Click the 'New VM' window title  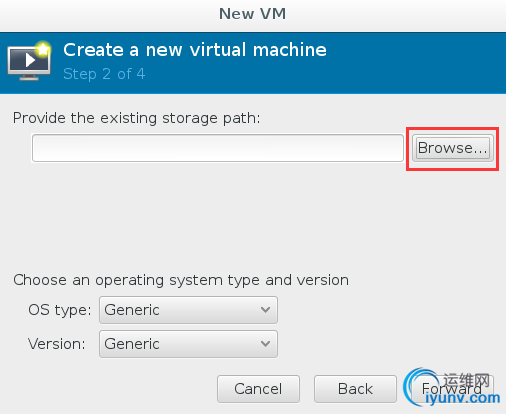(252, 14)
